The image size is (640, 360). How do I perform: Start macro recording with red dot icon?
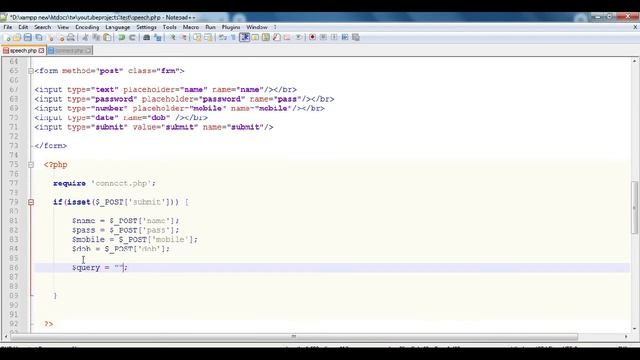313,38
